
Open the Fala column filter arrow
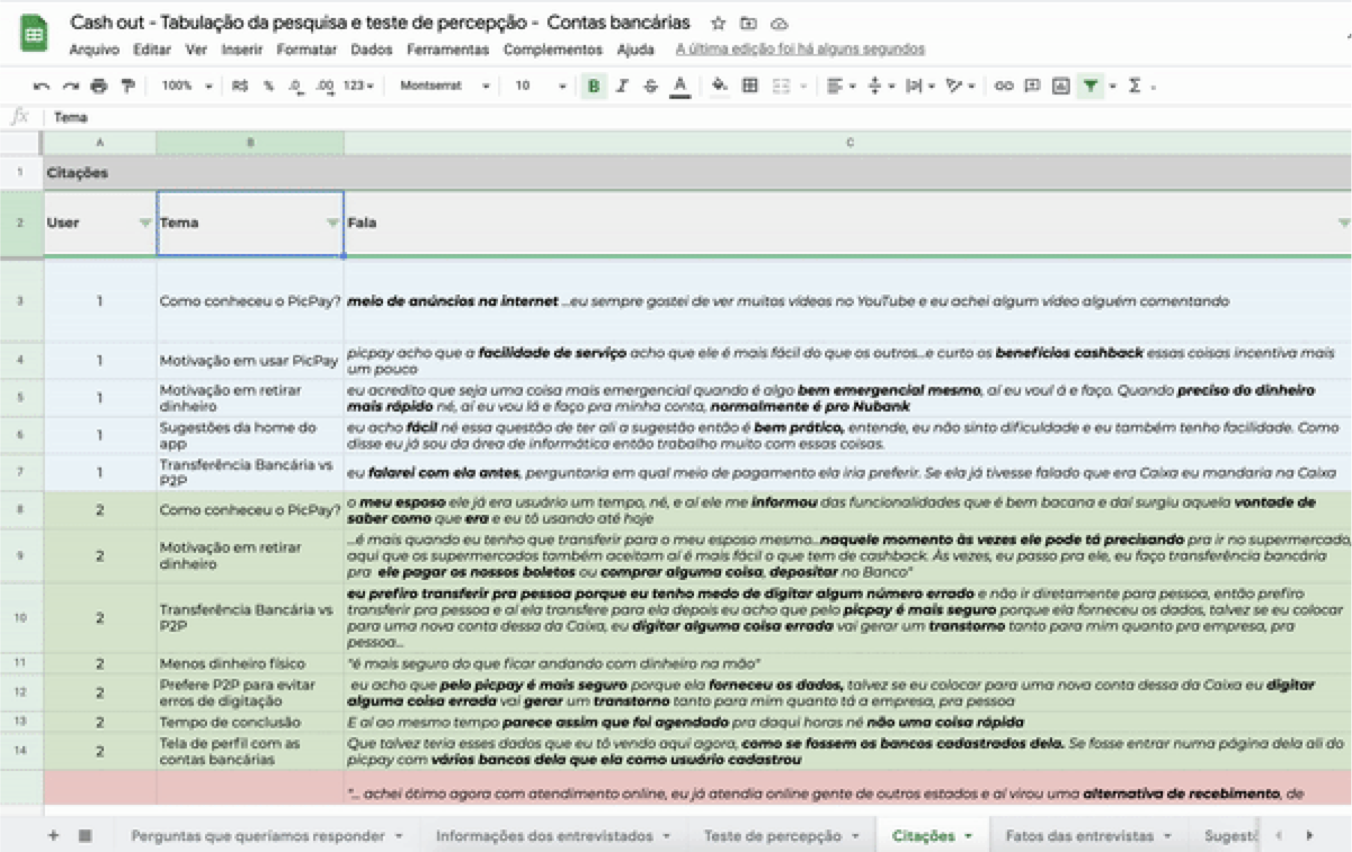[x=1343, y=223]
